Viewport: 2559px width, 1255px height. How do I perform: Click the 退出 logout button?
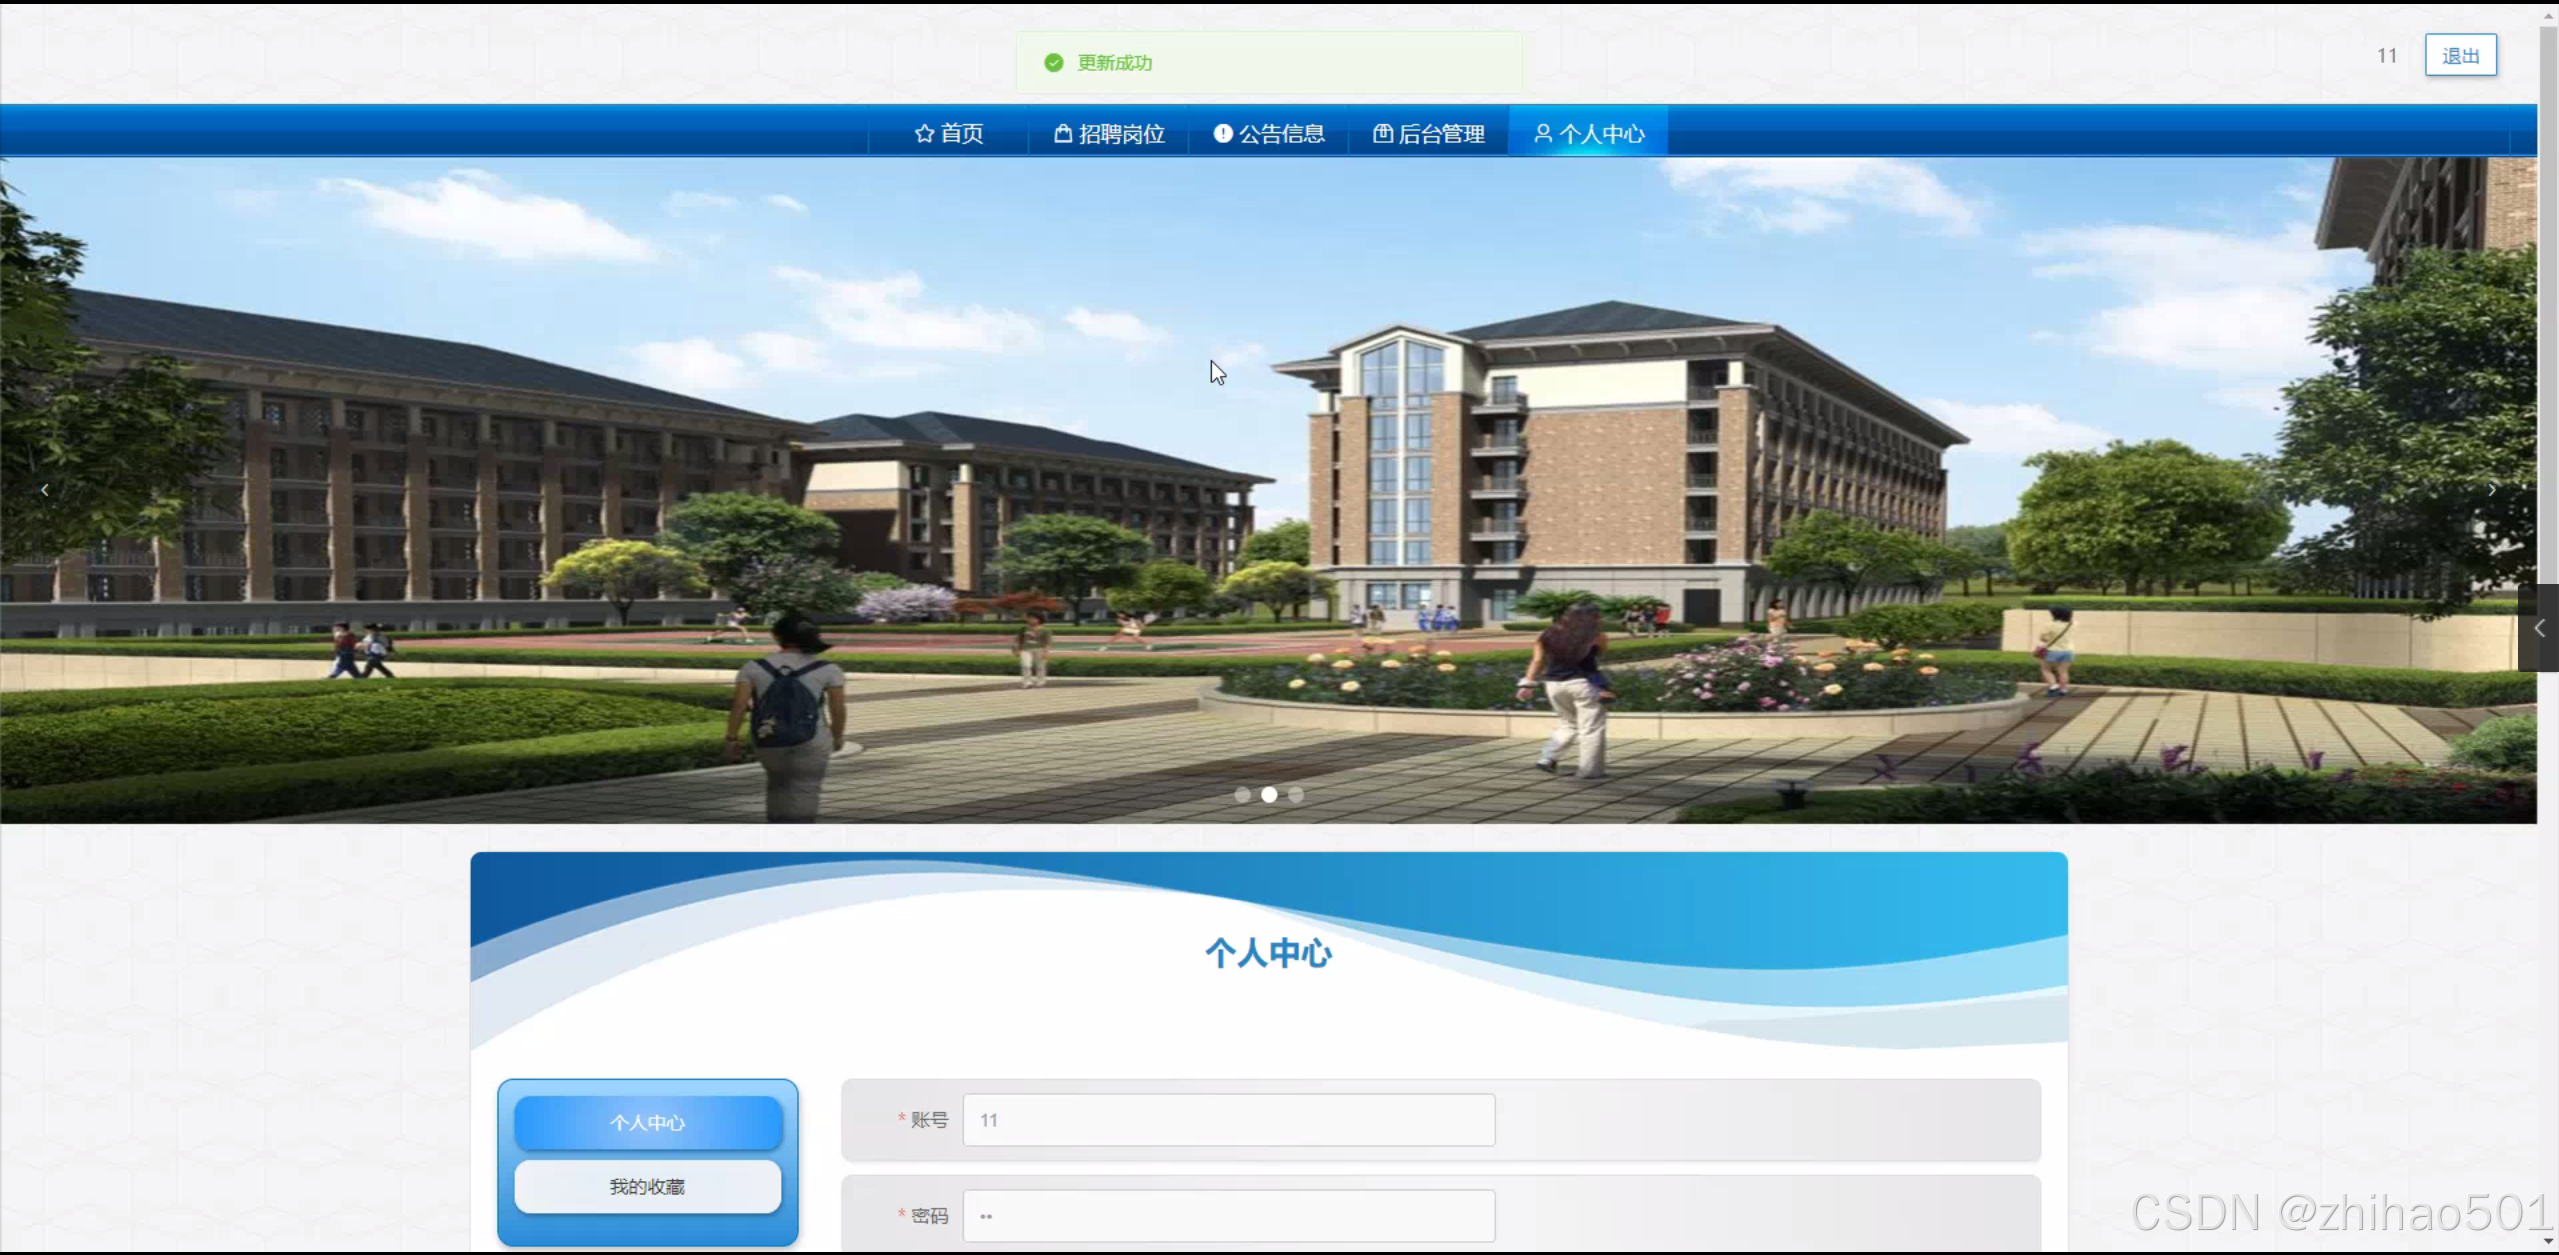pyautogui.click(x=2460, y=56)
